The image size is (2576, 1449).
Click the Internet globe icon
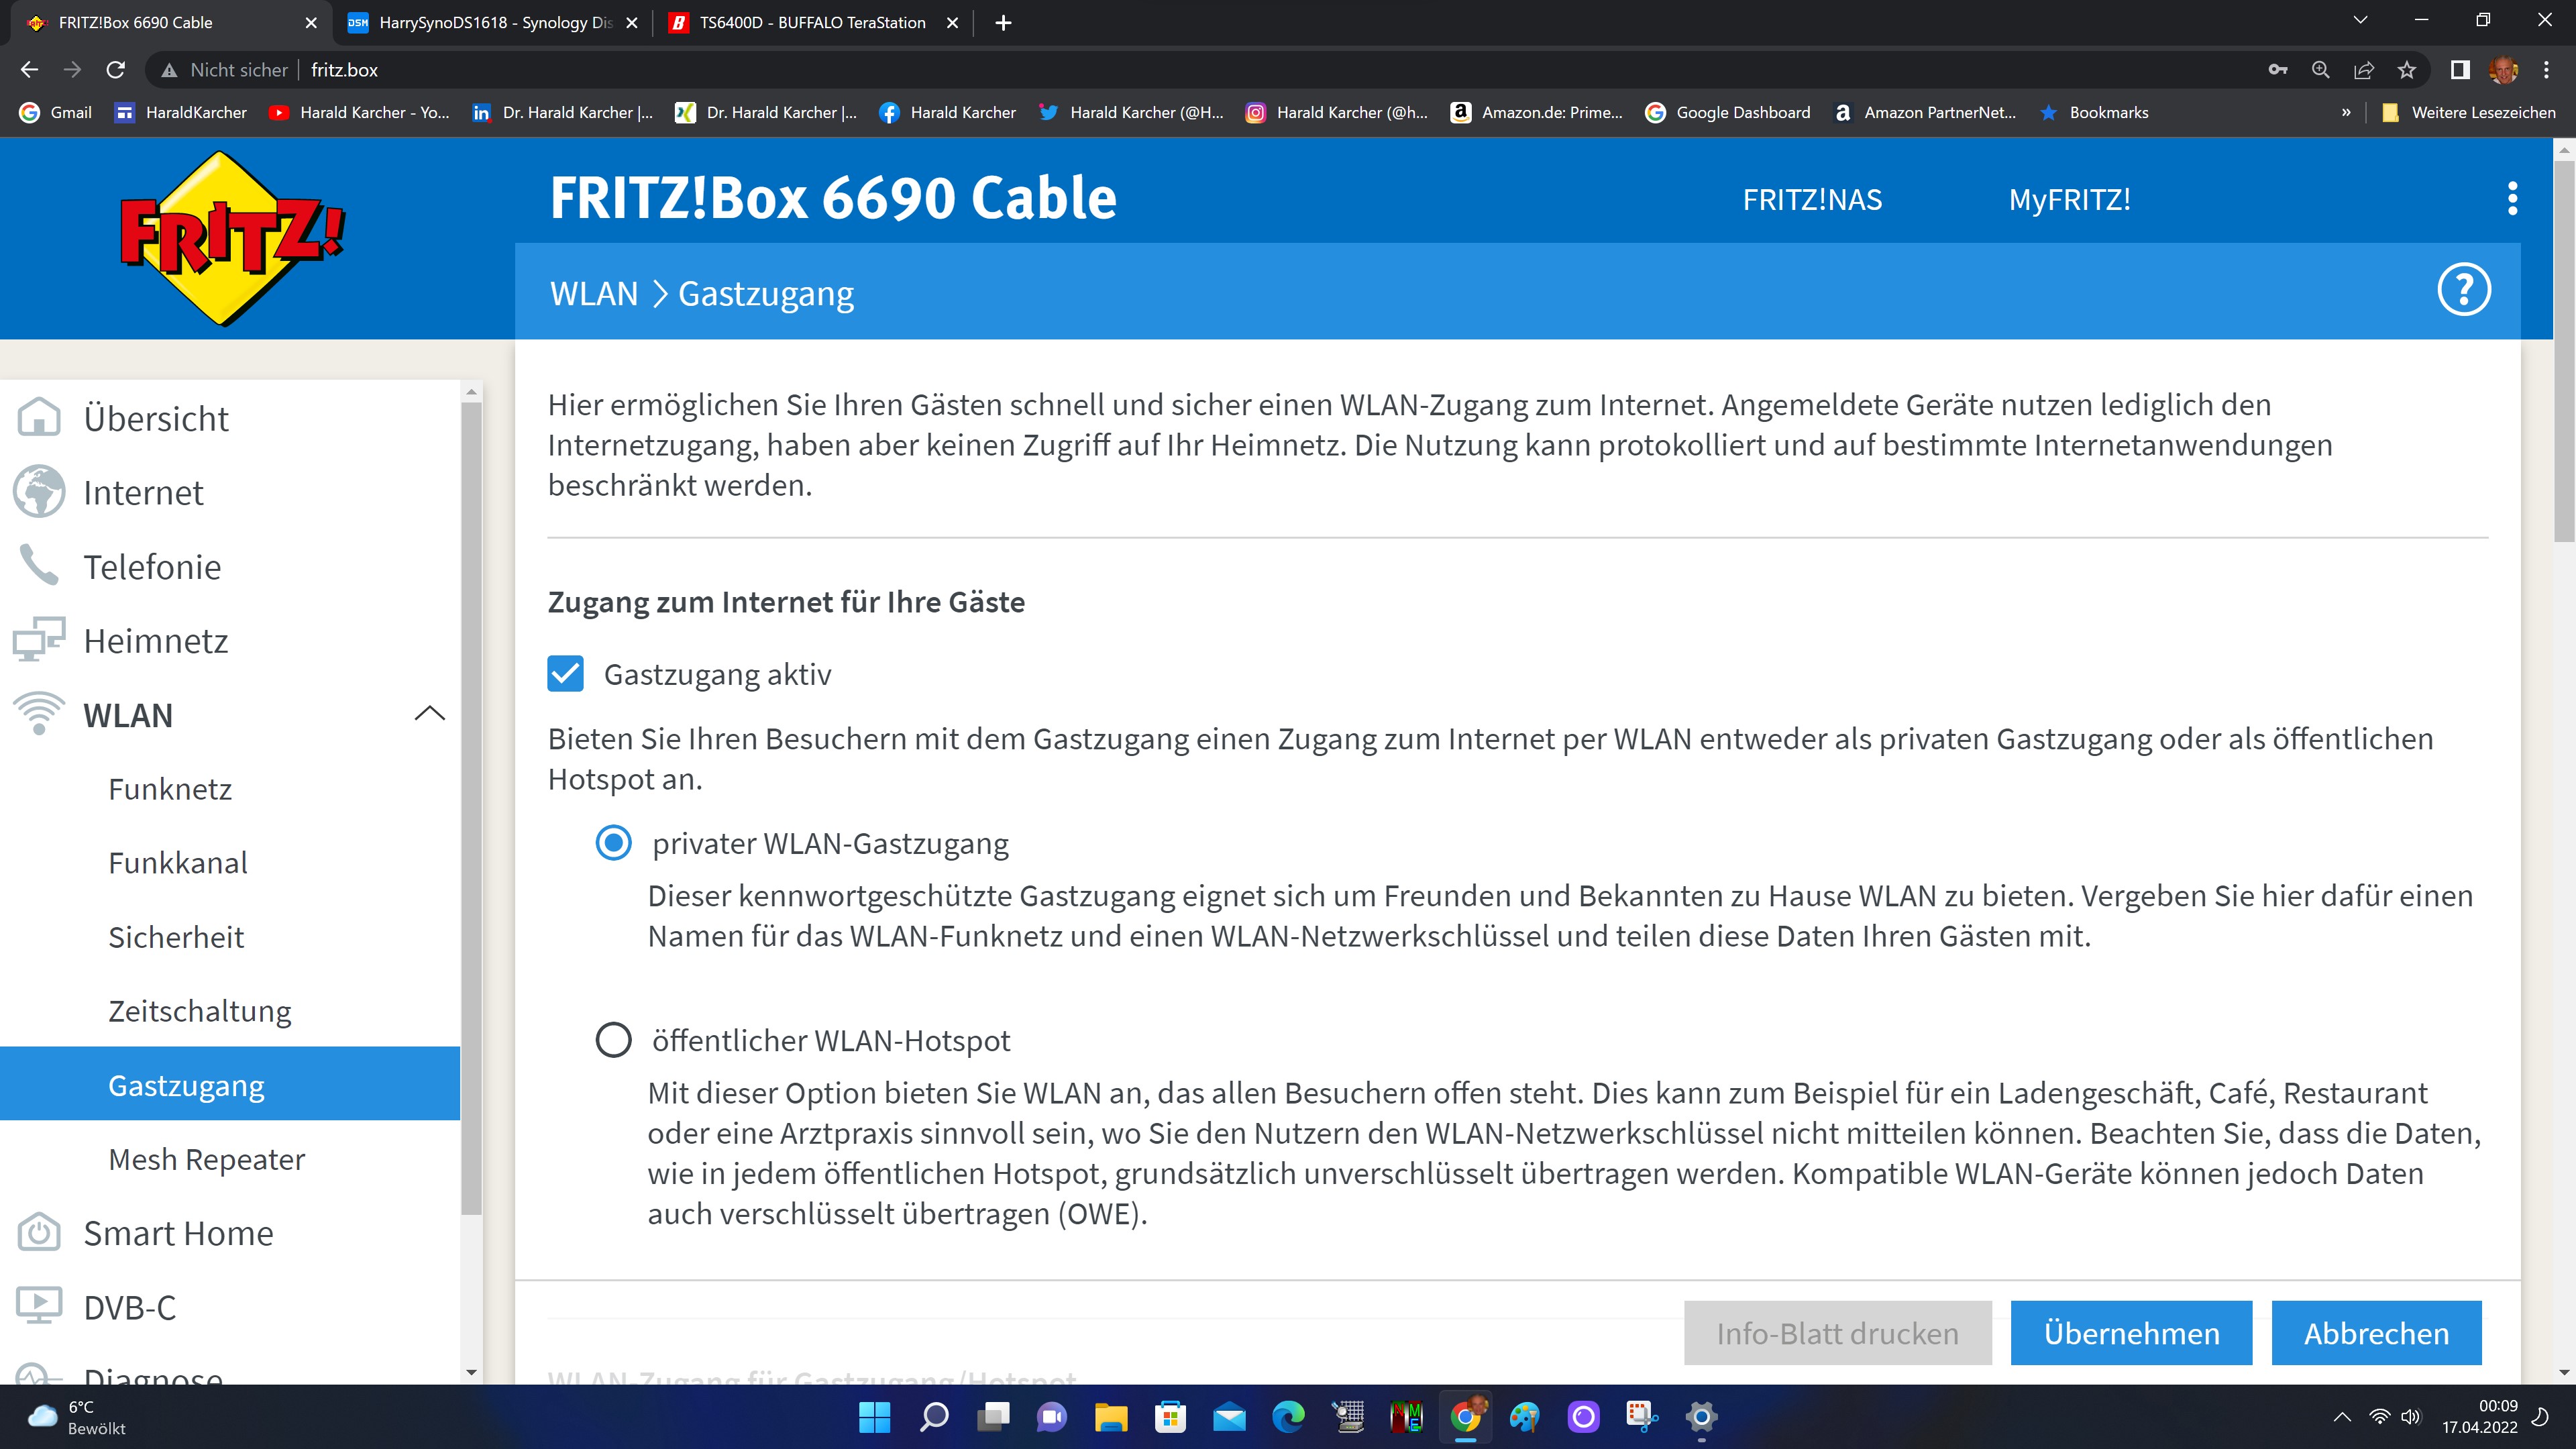coord(39,492)
